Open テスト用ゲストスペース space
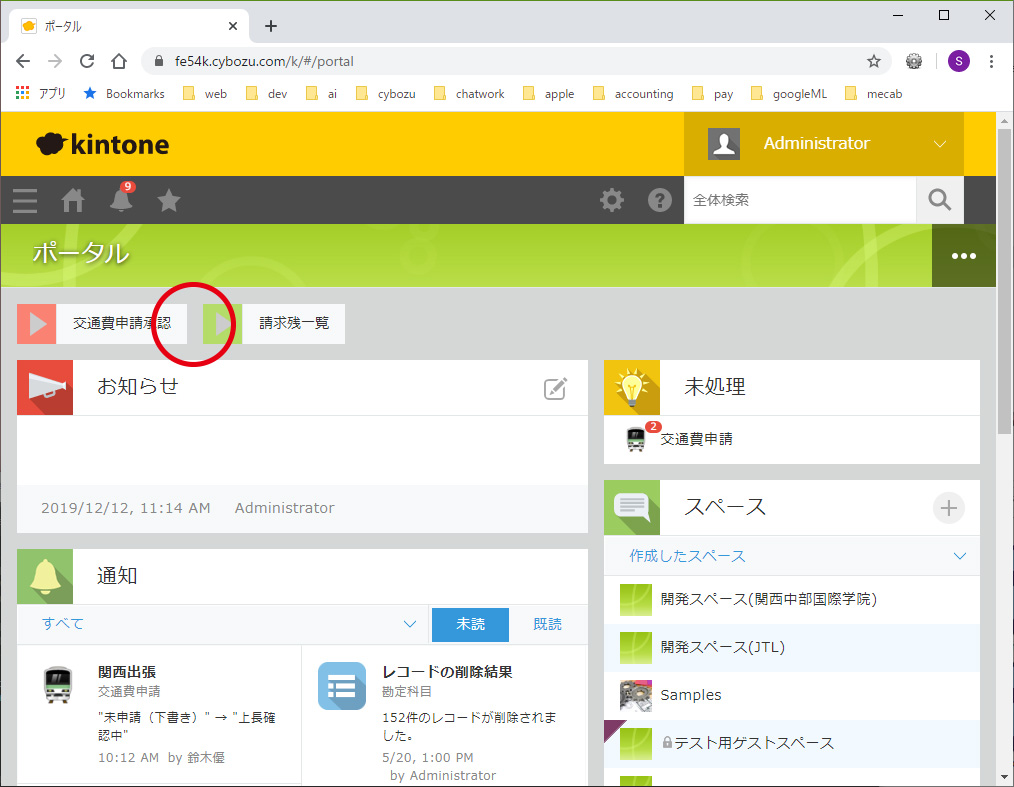The image size is (1014, 787). point(753,743)
